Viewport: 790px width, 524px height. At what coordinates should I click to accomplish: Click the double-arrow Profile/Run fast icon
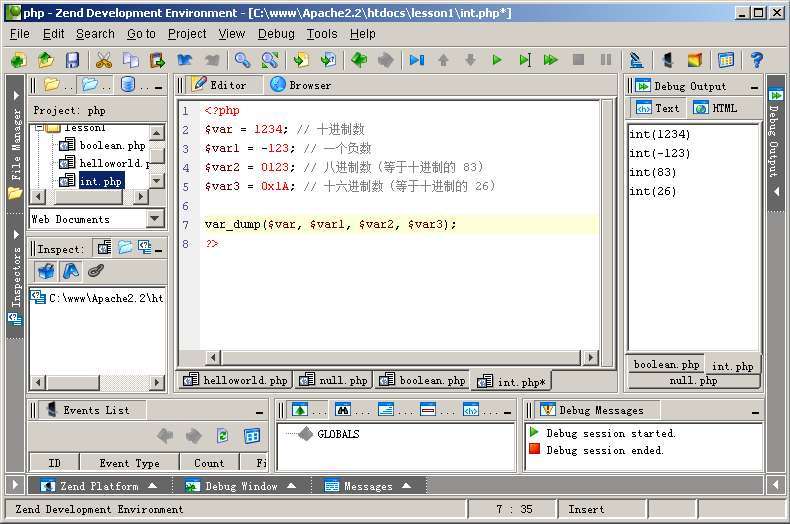tap(551, 60)
